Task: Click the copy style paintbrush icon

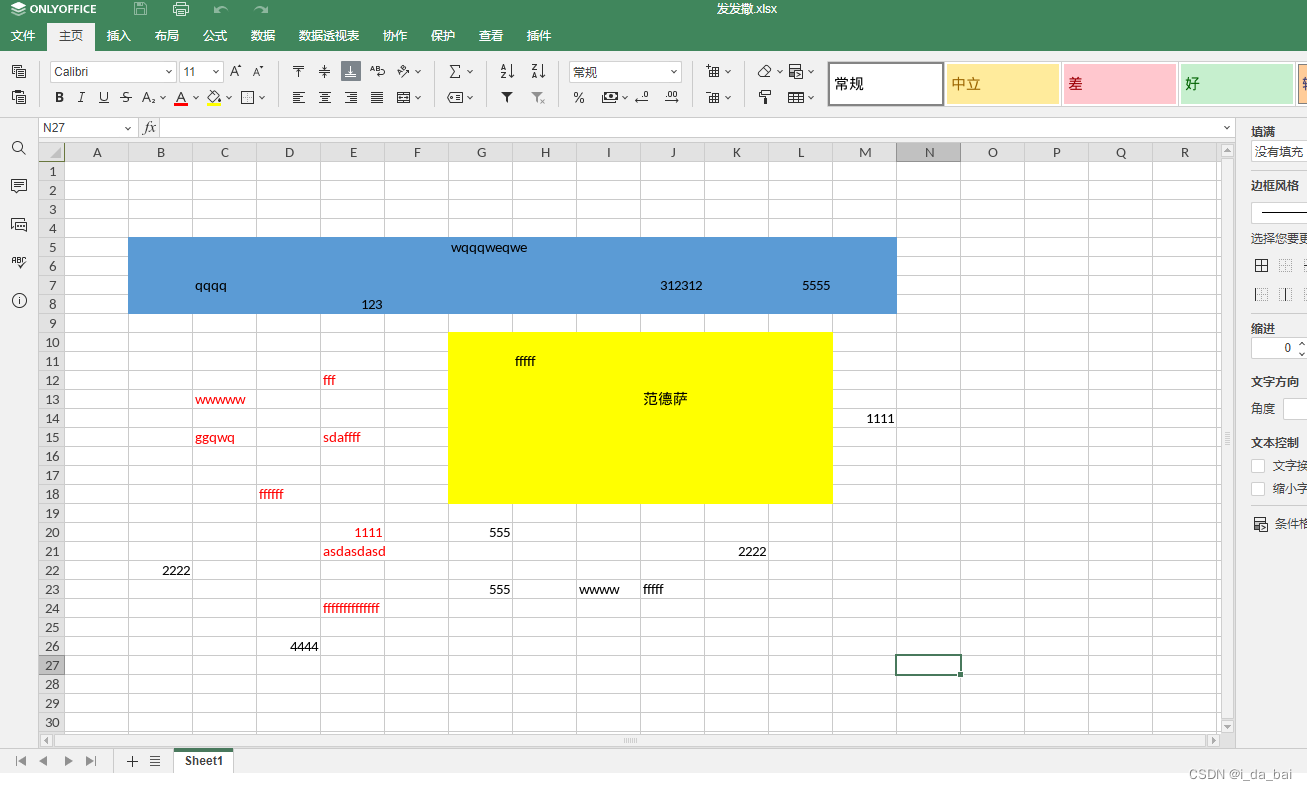Action: point(765,97)
